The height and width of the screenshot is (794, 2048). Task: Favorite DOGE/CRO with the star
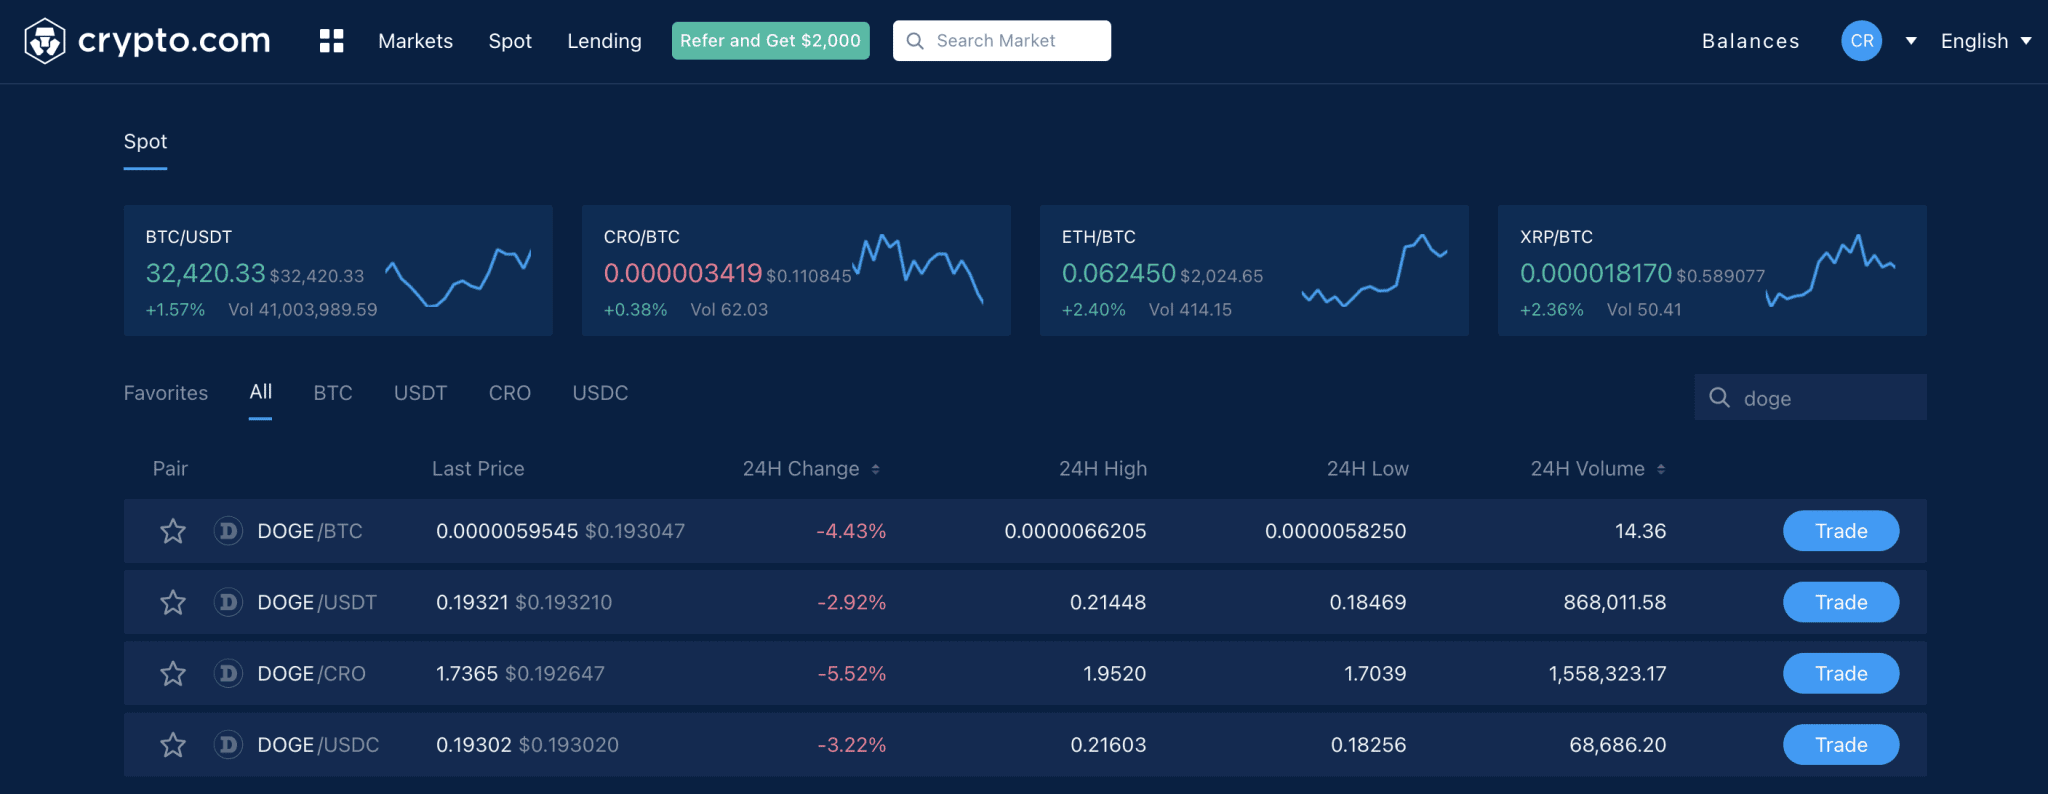tap(173, 674)
